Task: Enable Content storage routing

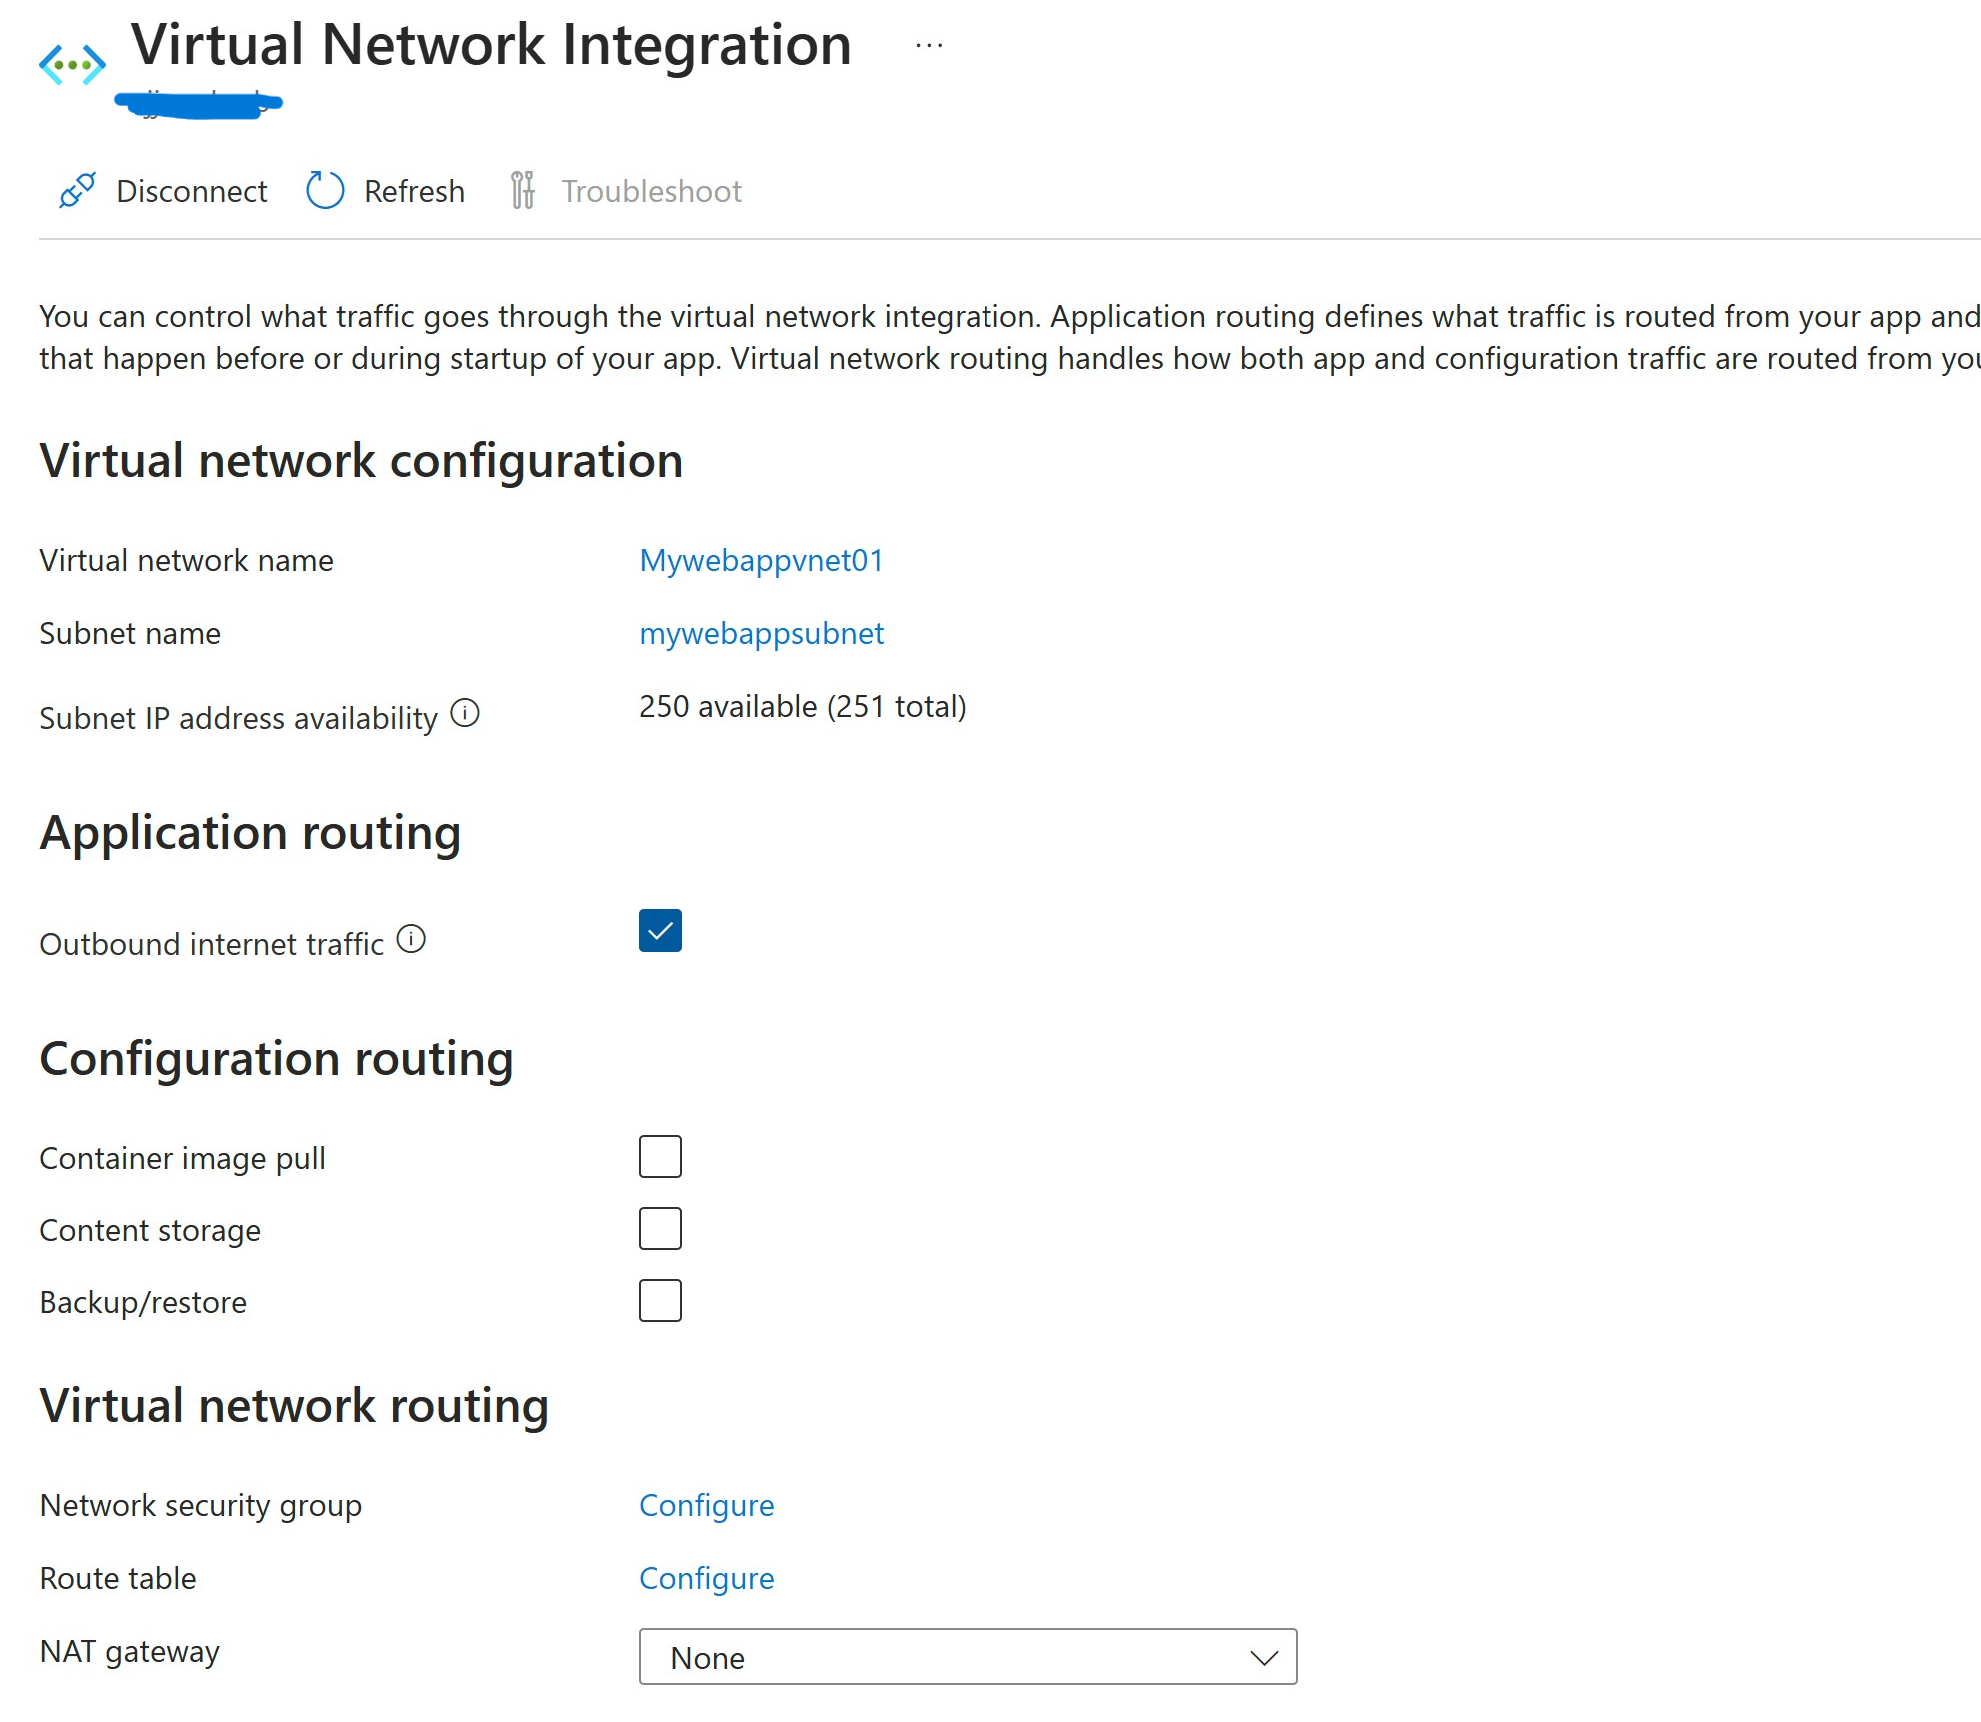Action: coord(659,1229)
